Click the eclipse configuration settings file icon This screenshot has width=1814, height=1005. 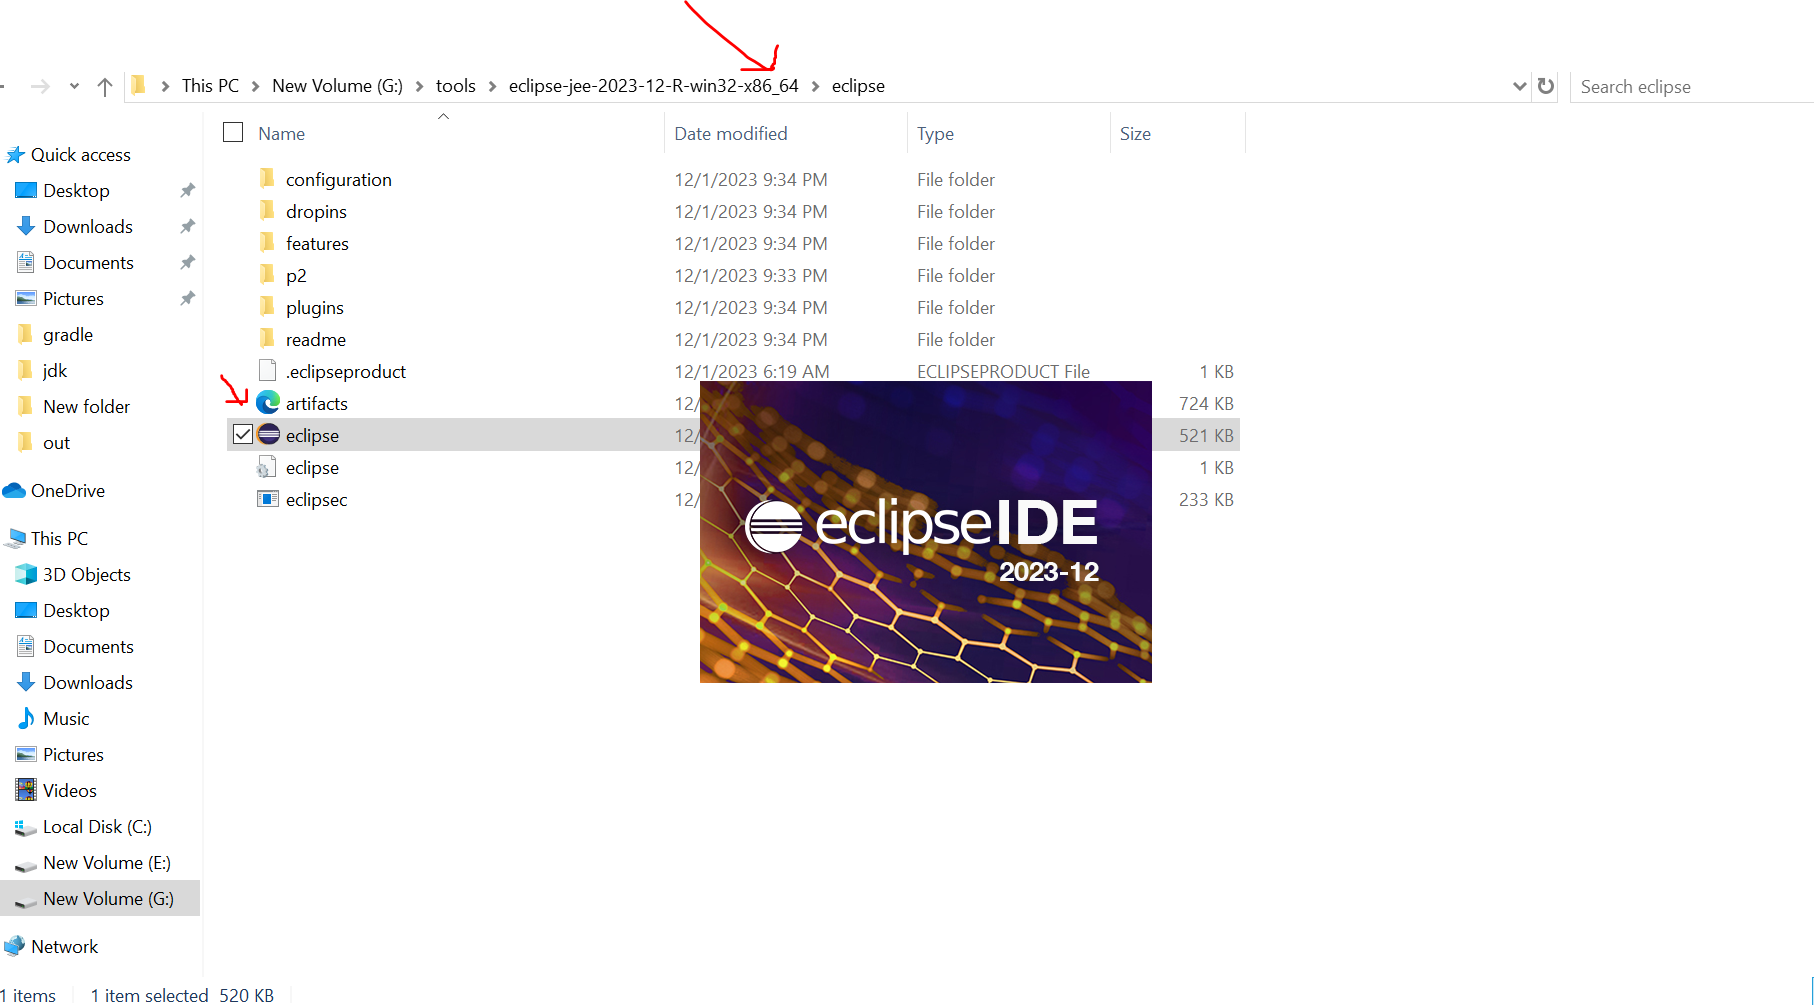pyautogui.click(x=266, y=467)
